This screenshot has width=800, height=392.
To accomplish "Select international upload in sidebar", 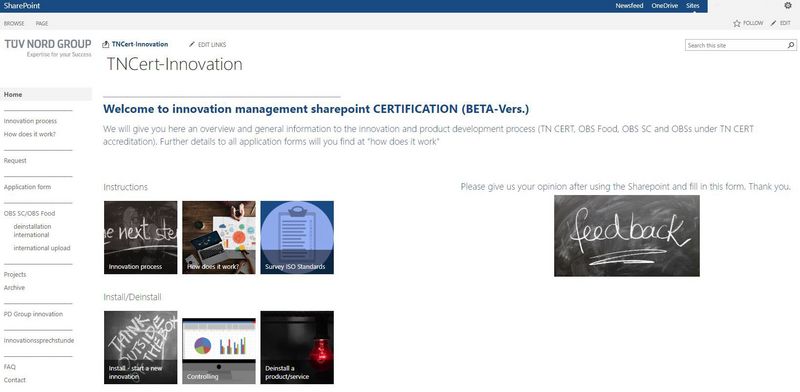I will tap(42, 248).
